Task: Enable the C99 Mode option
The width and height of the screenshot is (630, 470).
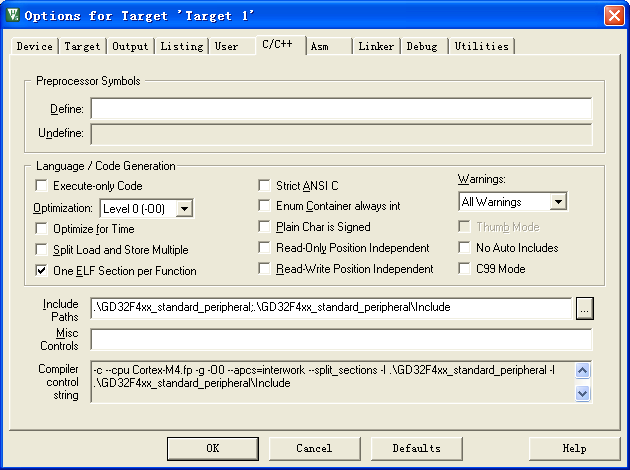Action: click(466, 269)
